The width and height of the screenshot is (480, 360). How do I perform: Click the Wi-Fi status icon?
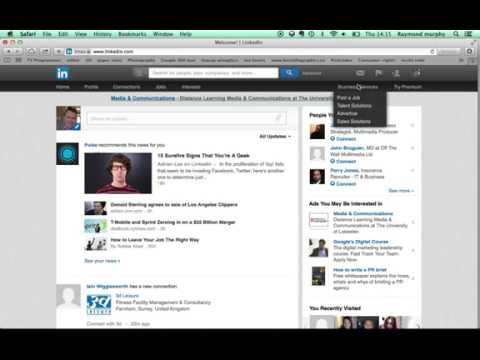coord(333,34)
